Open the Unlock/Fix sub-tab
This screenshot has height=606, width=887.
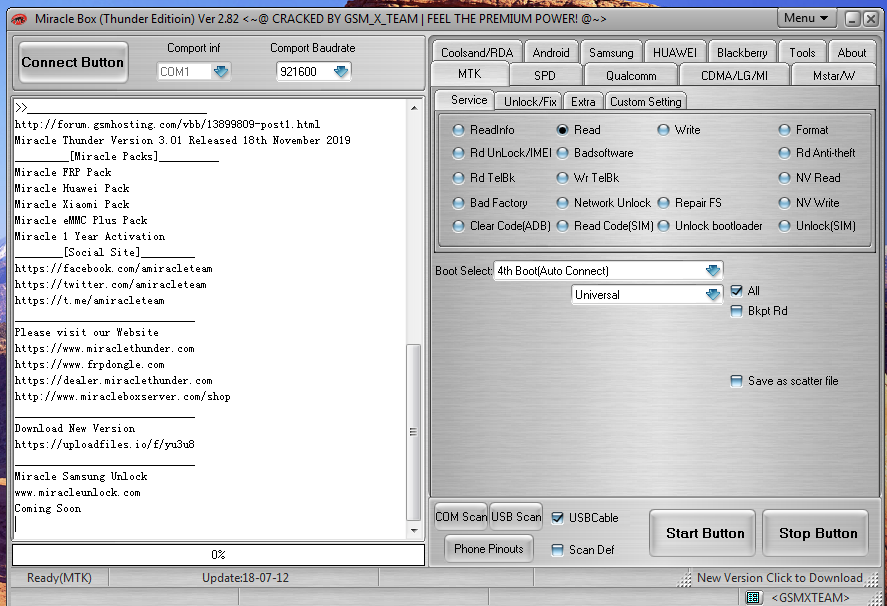[530, 102]
